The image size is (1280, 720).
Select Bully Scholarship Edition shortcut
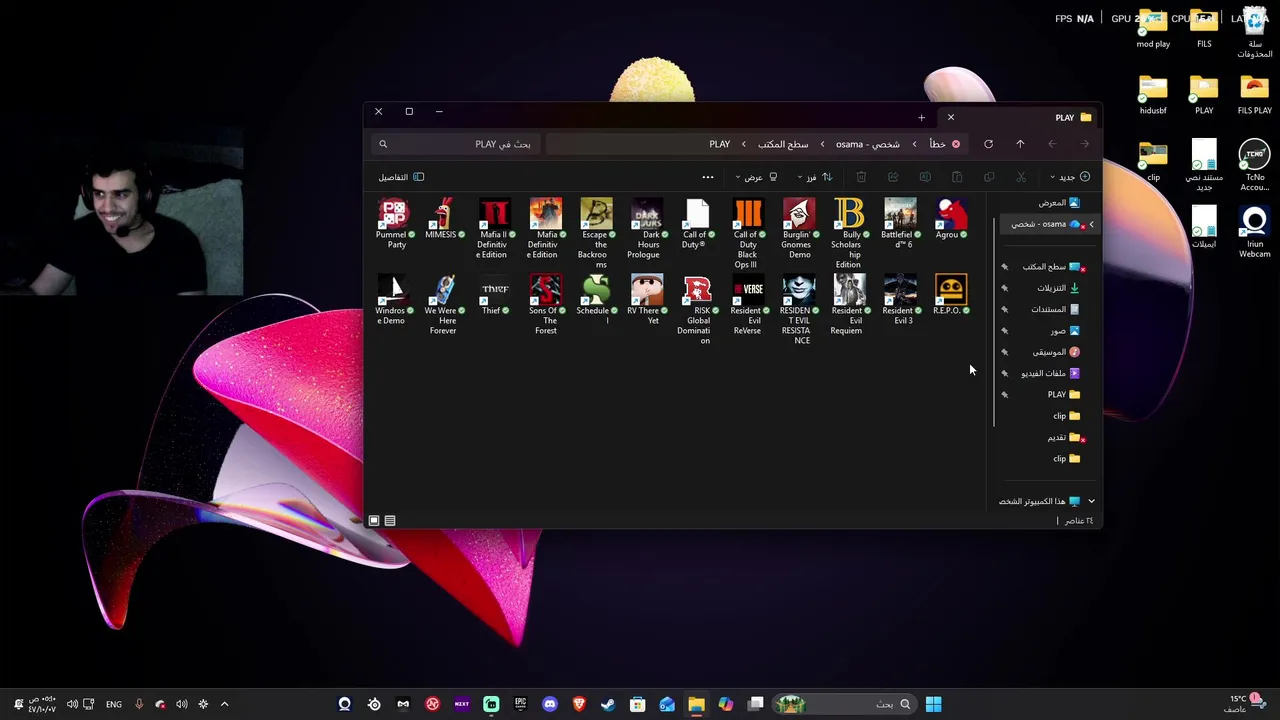click(x=849, y=233)
